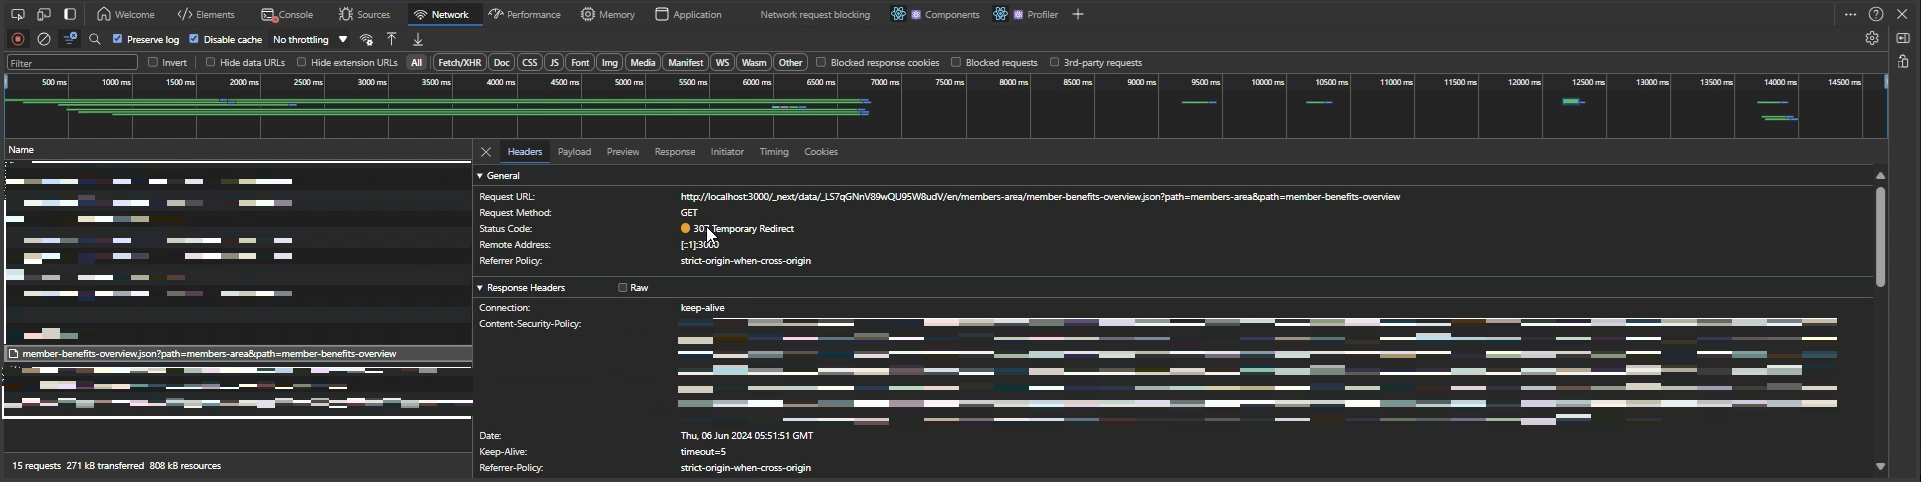Clear the network log
The width and height of the screenshot is (1921, 482).
tap(44, 39)
